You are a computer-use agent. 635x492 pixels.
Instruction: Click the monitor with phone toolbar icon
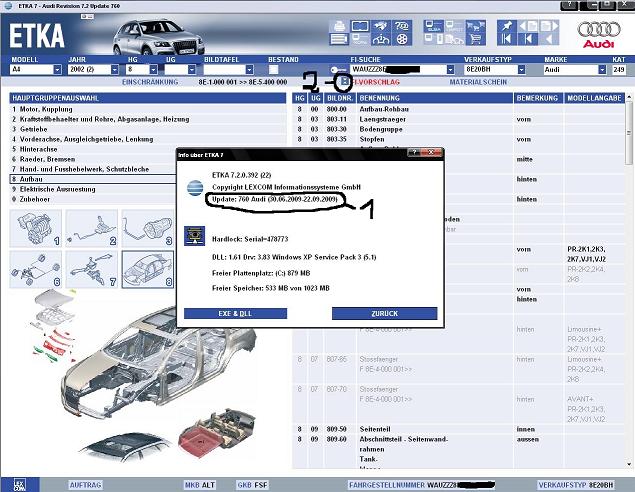coord(434,39)
